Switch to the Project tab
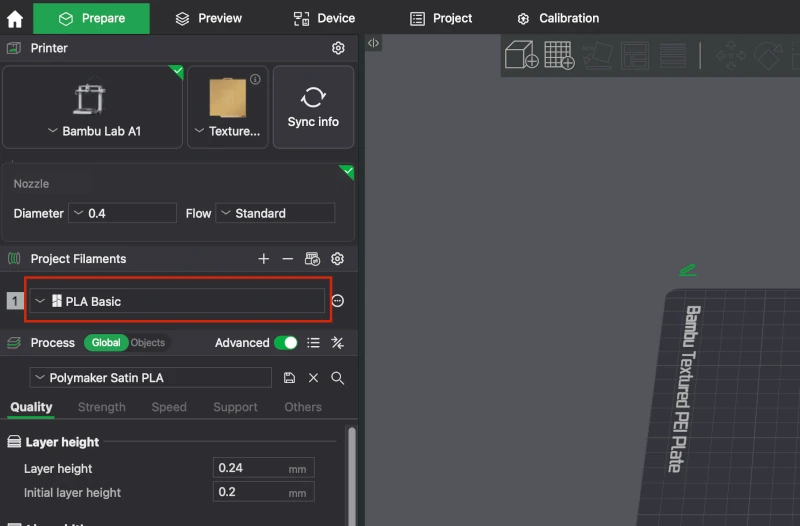 coord(441,18)
